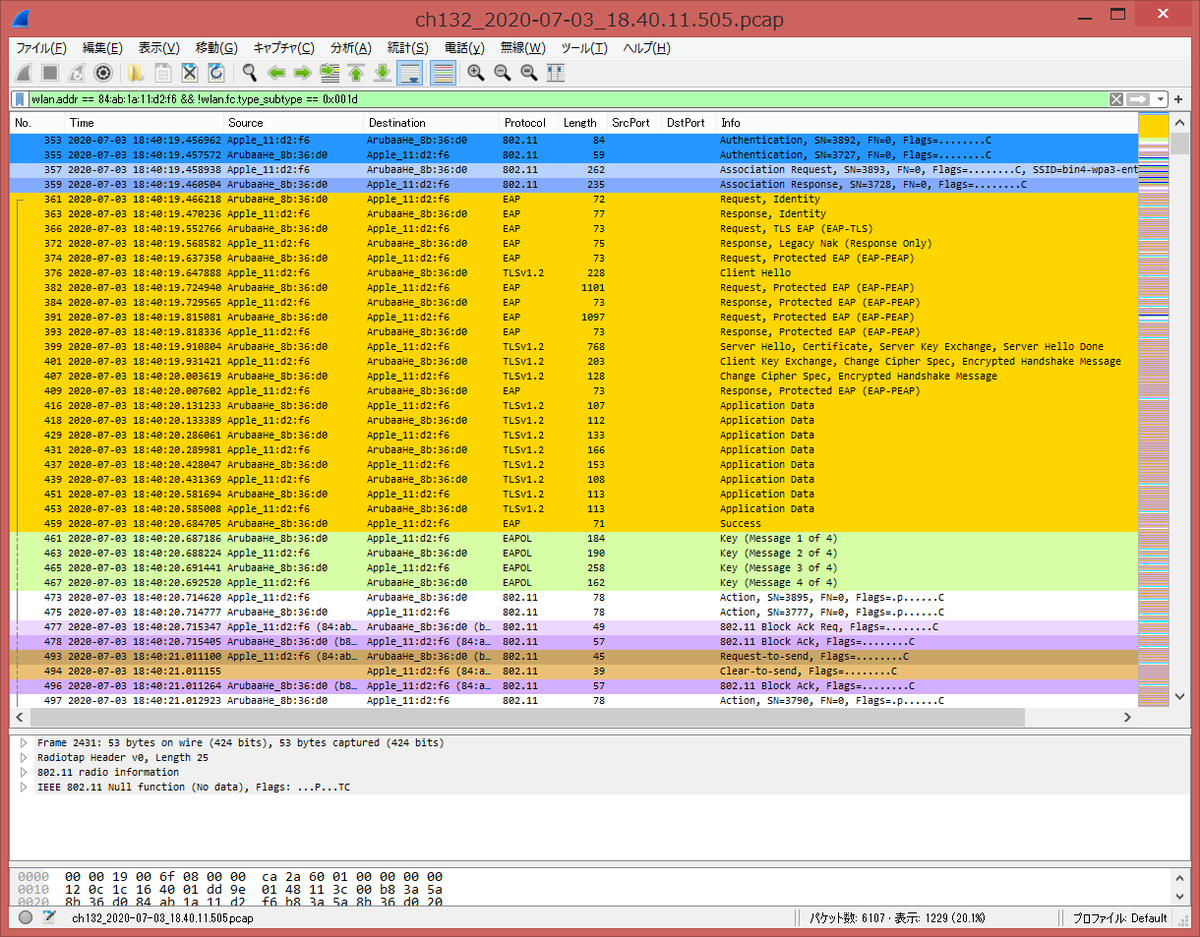Jump to first packet icon
The image size is (1200, 937).
click(x=356, y=73)
